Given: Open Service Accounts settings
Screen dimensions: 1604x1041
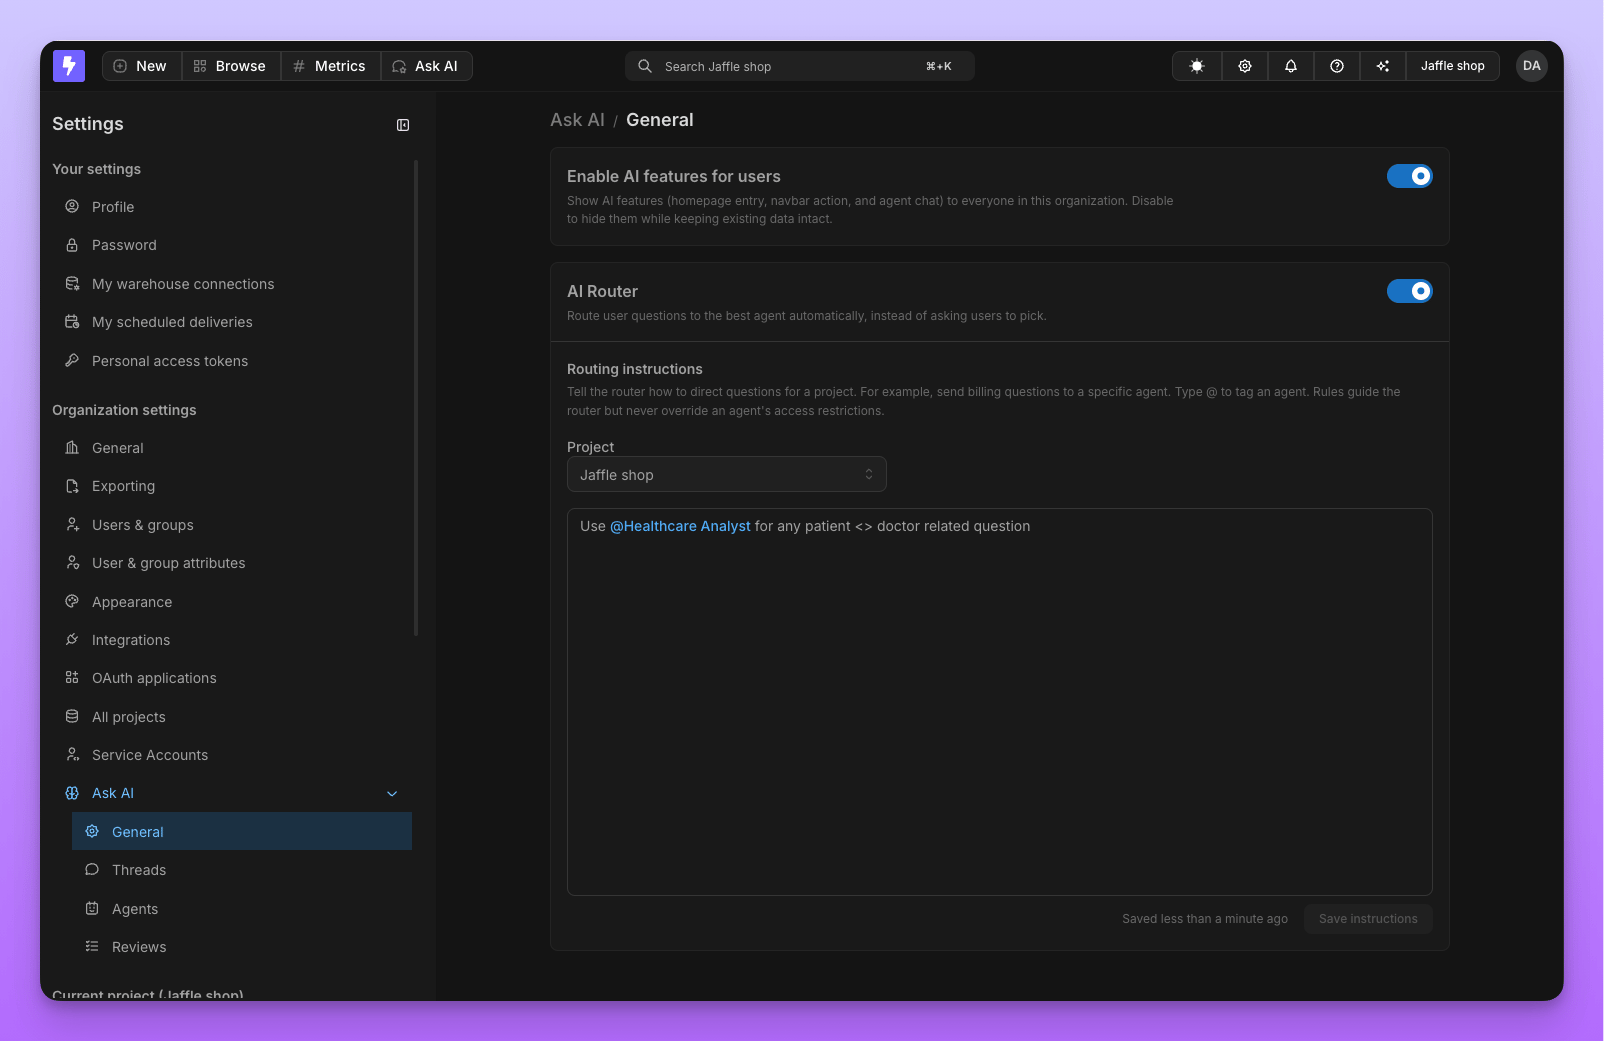Looking at the screenshot, I should coord(232,755).
